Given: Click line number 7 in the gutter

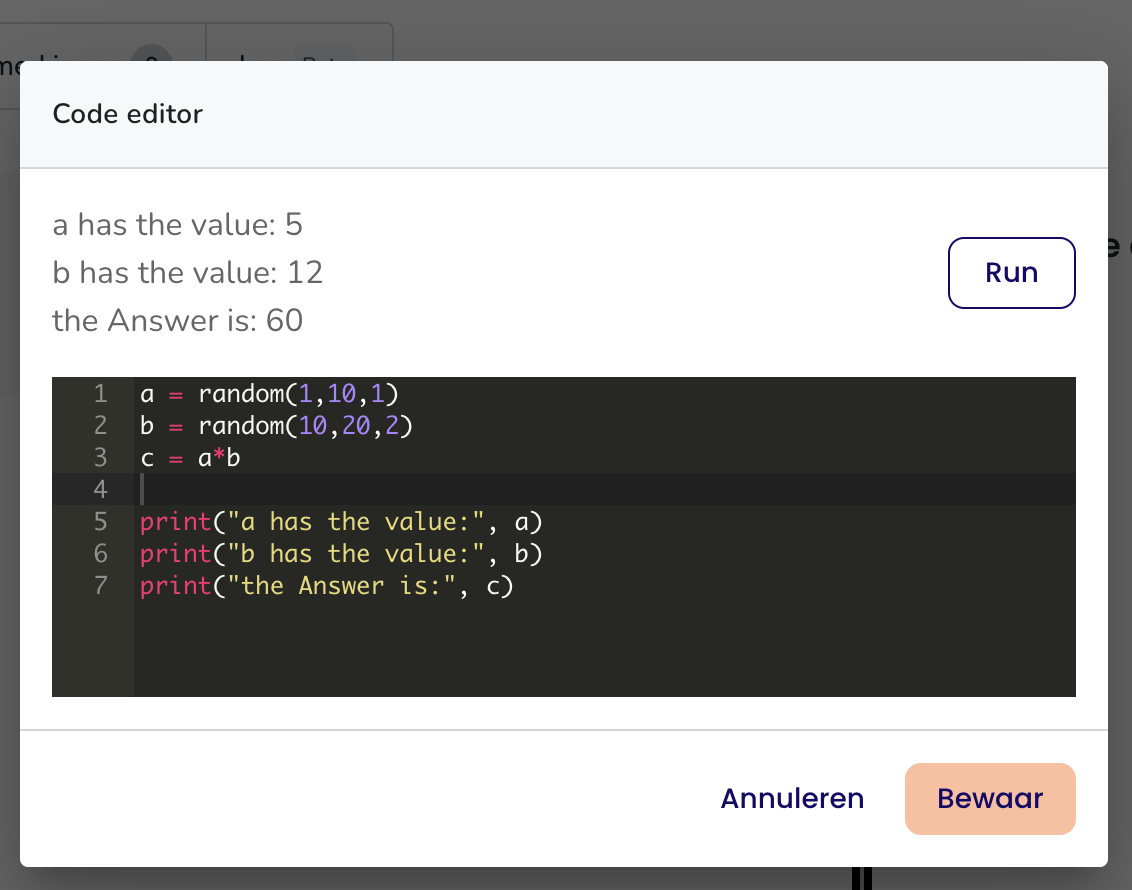Looking at the screenshot, I should (100, 585).
